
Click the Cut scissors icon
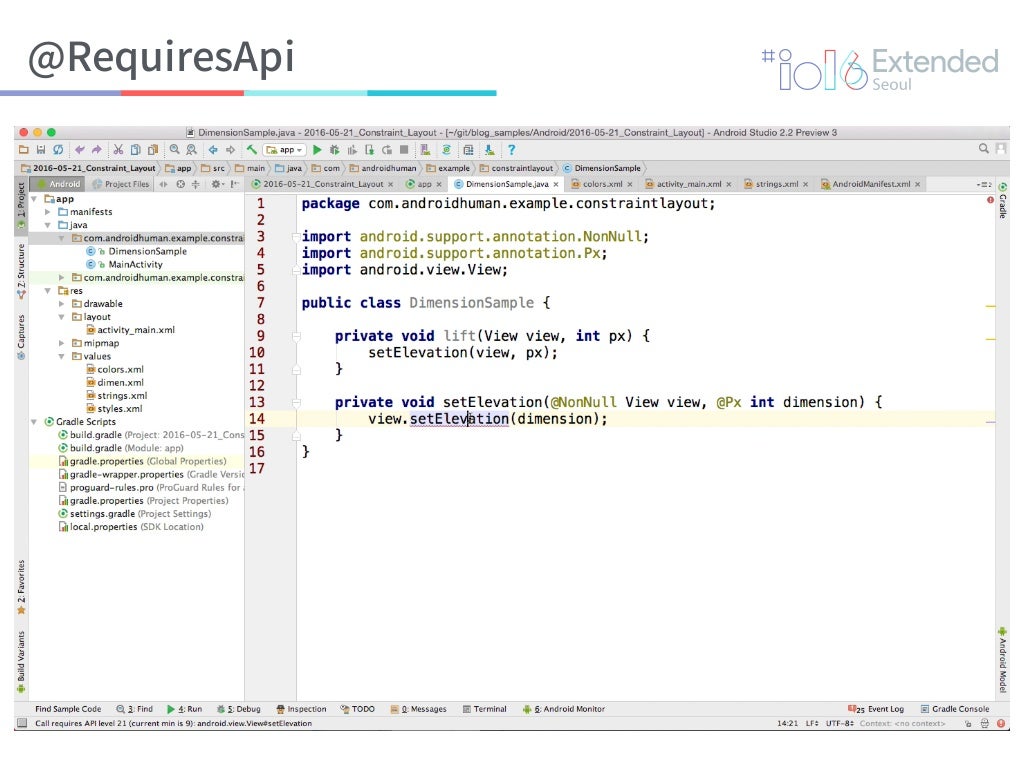coord(118,149)
